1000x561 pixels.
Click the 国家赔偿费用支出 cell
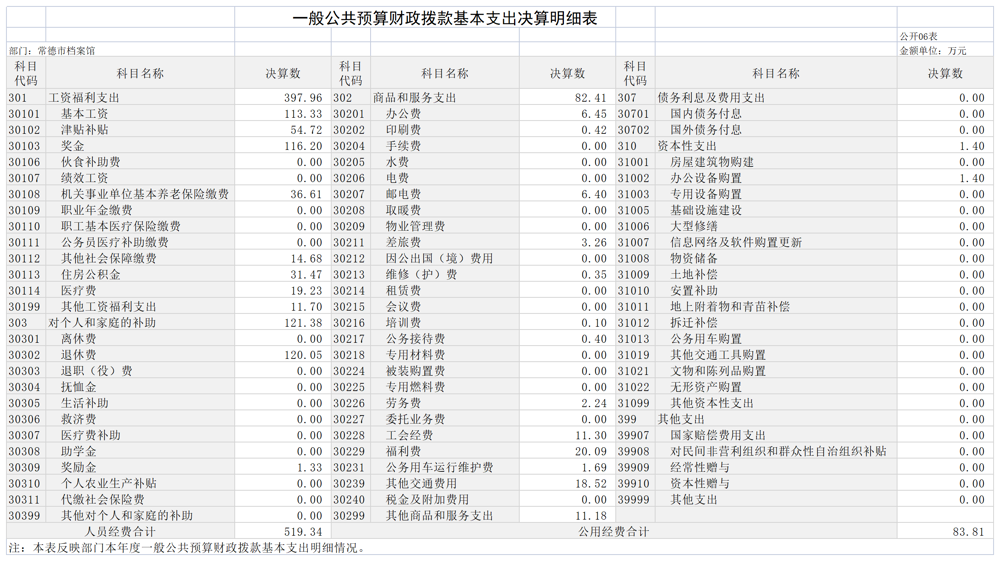point(717,435)
